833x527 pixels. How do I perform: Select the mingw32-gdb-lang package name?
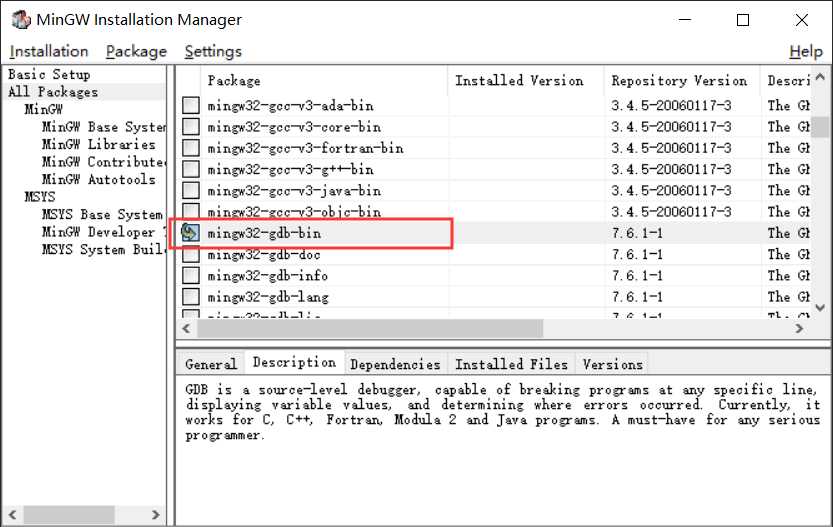(268, 297)
